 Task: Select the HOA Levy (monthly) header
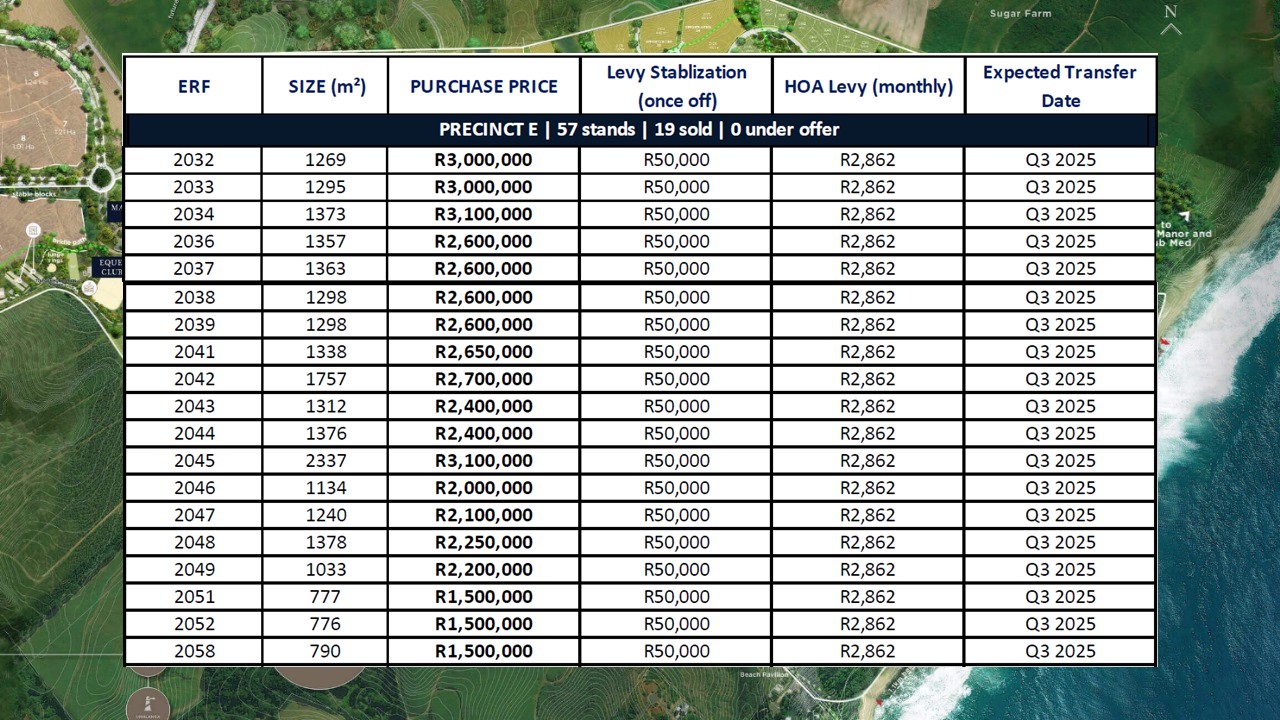coord(868,86)
